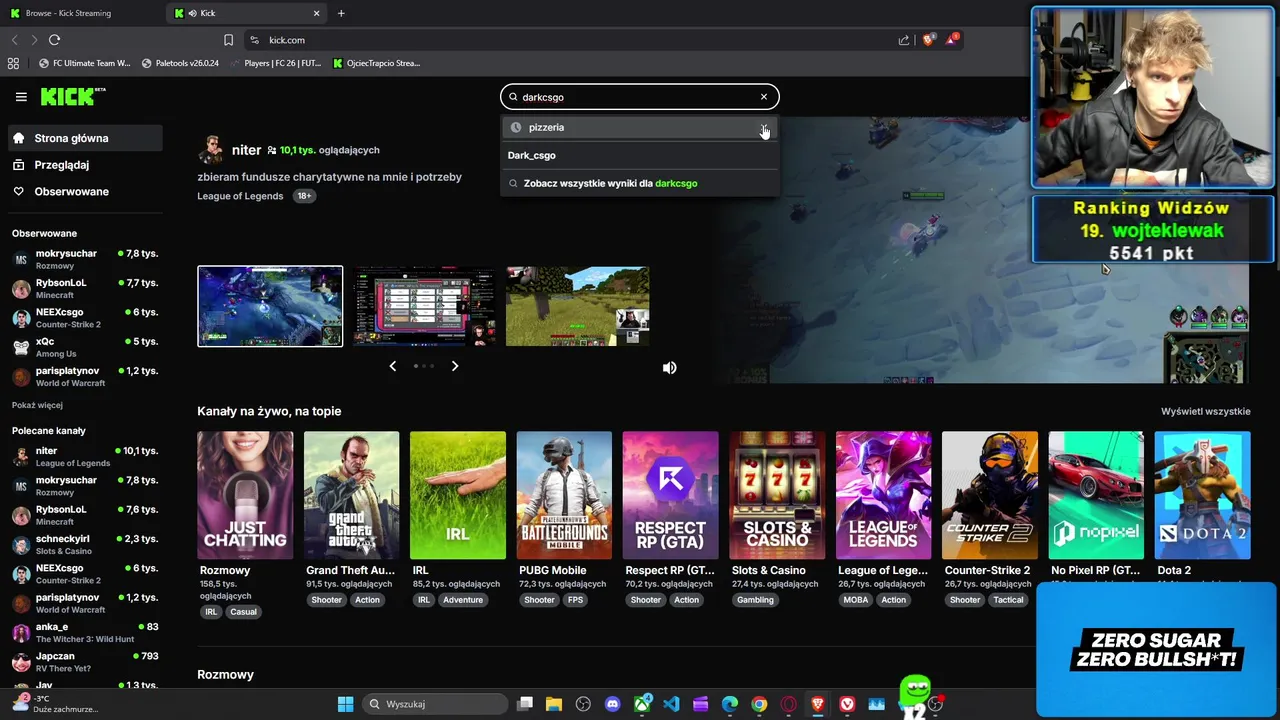The image size is (1280, 720).
Task: Select the second carousel stream thumbnail
Action: coord(424,306)
